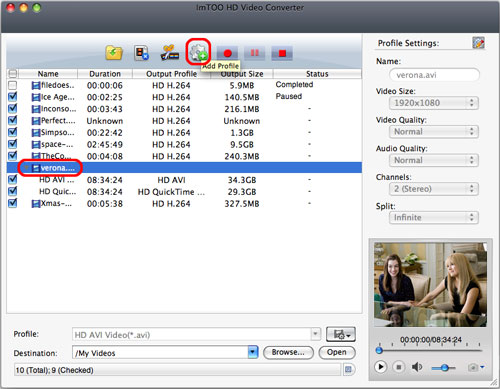Collapse the verona file tree row
The height and width of the screenshot is (389, 500).
26,168
